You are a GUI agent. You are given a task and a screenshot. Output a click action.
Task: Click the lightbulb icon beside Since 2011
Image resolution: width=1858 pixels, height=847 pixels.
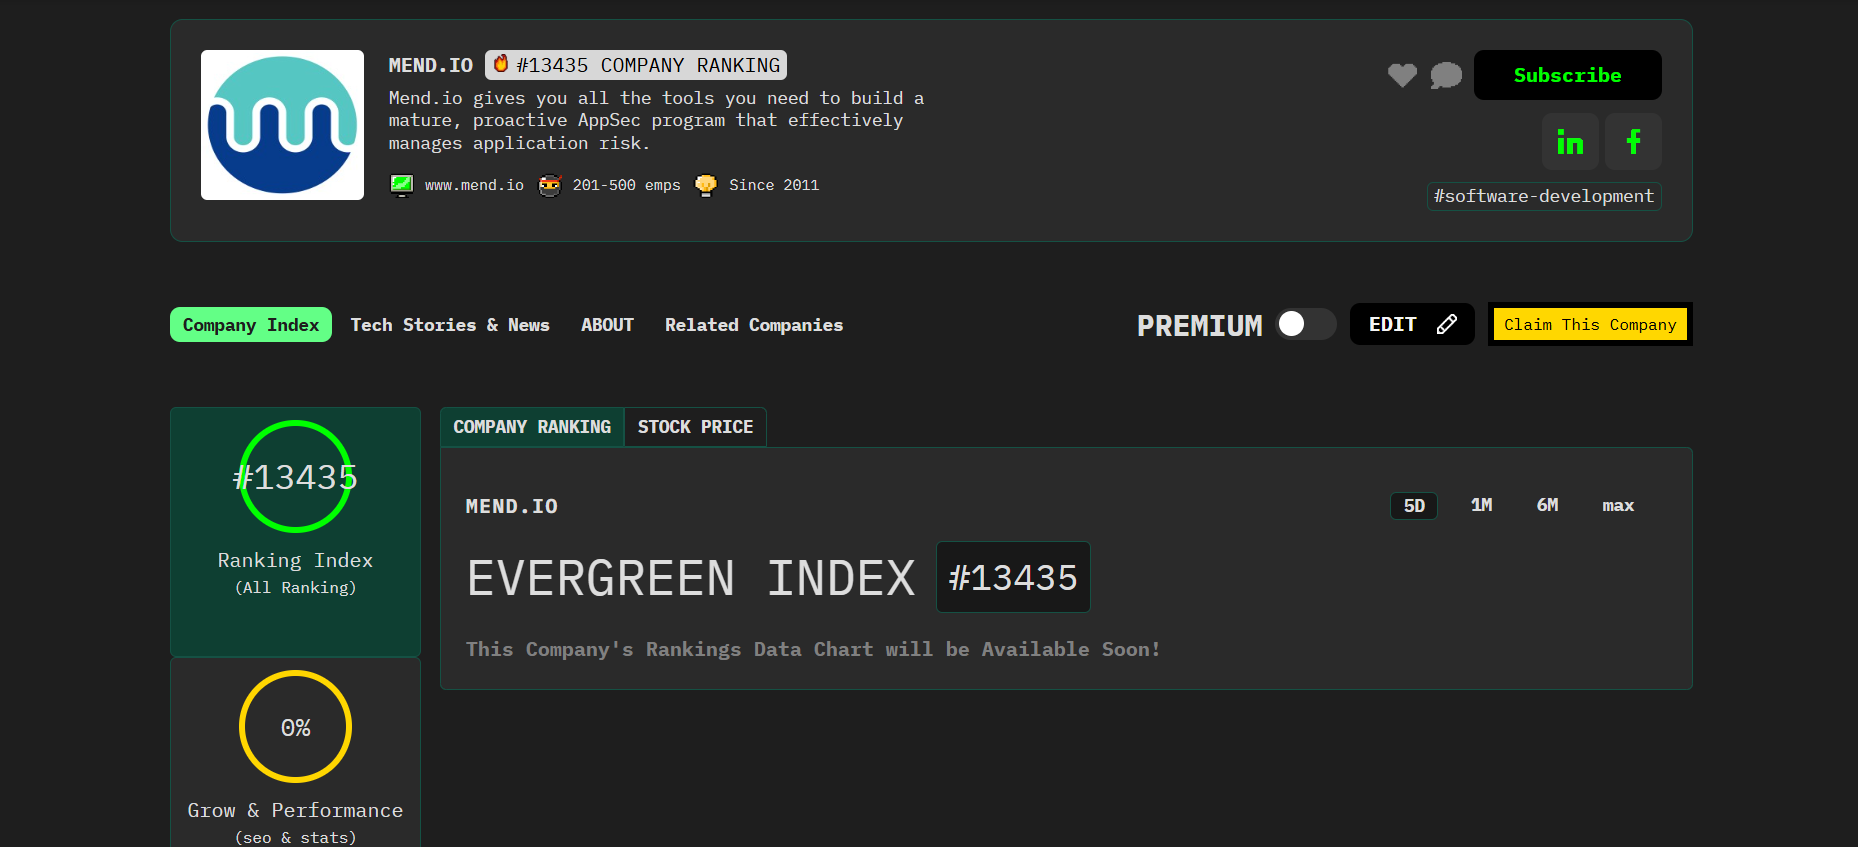pyautogui.click(x=706, y=185)
